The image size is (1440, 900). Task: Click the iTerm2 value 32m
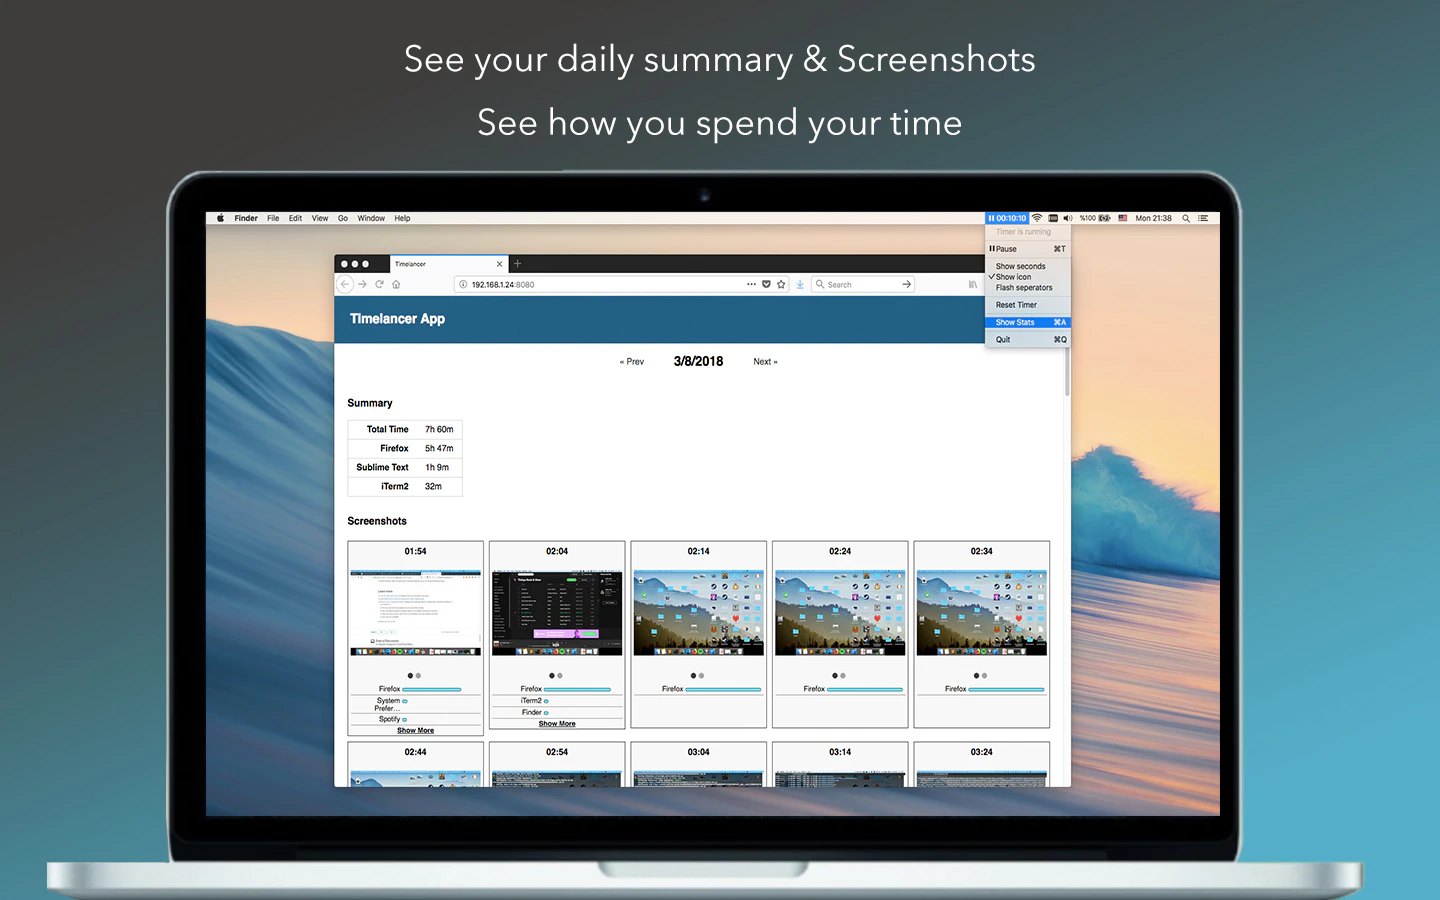(x=433, y=486)
